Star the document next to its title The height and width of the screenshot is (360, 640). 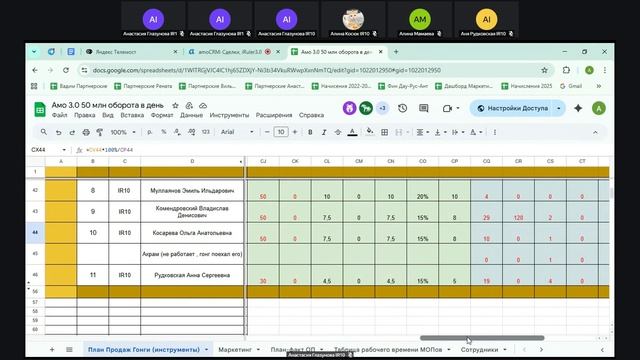(x=175, y=105)
